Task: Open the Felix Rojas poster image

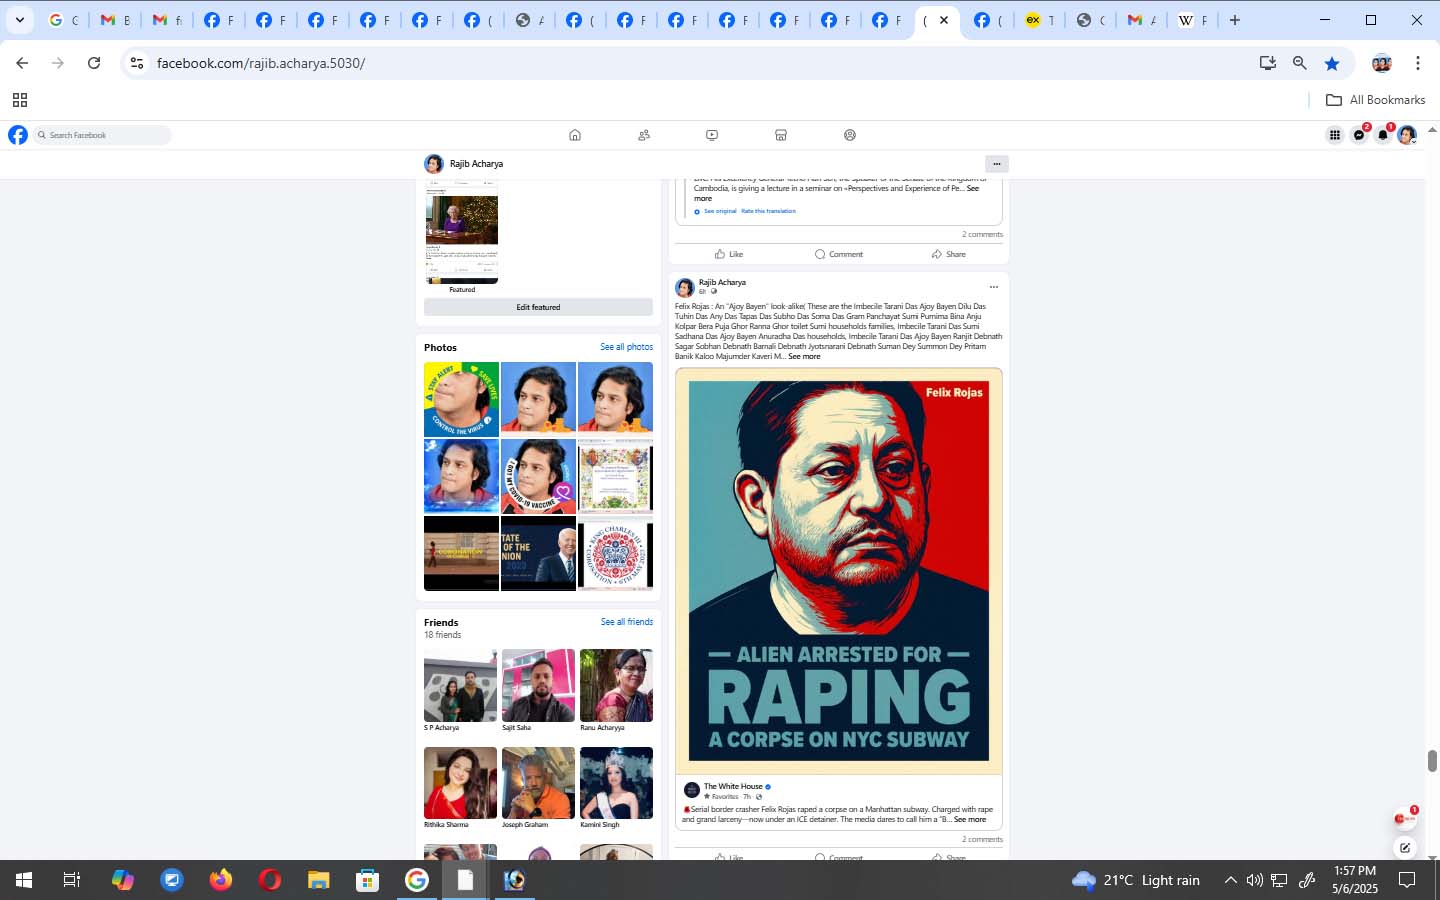Action: (x=839, y=571)
